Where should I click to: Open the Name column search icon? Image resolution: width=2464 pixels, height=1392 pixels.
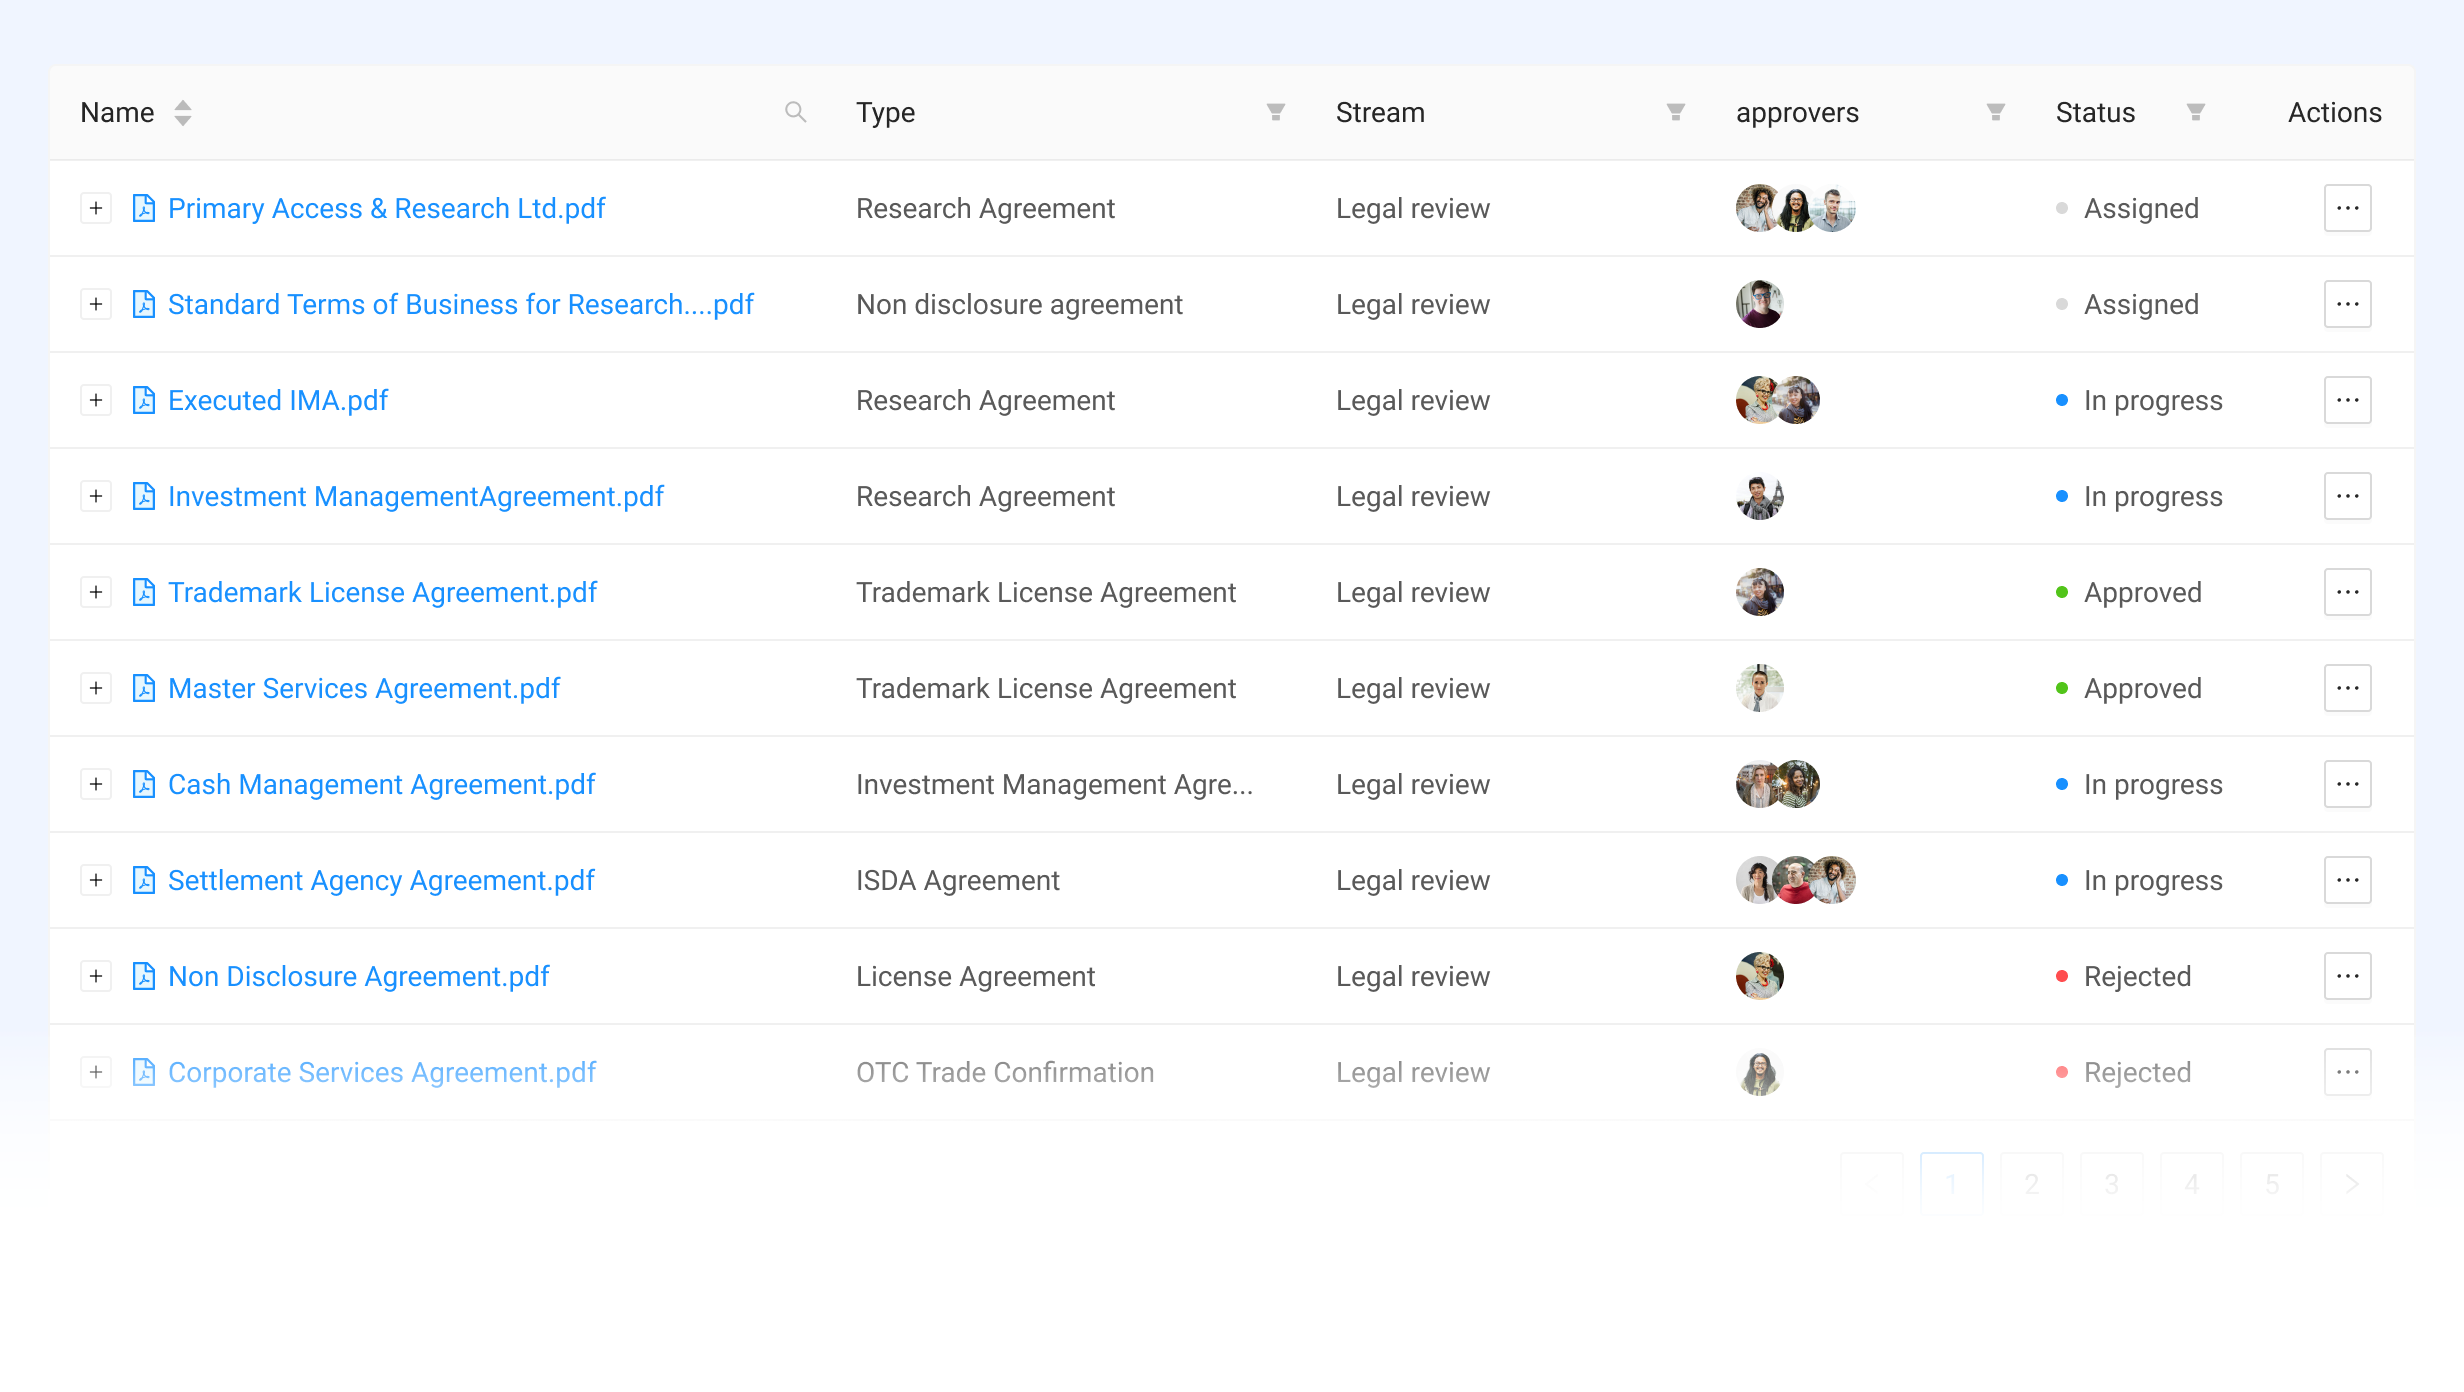point(795,112)
